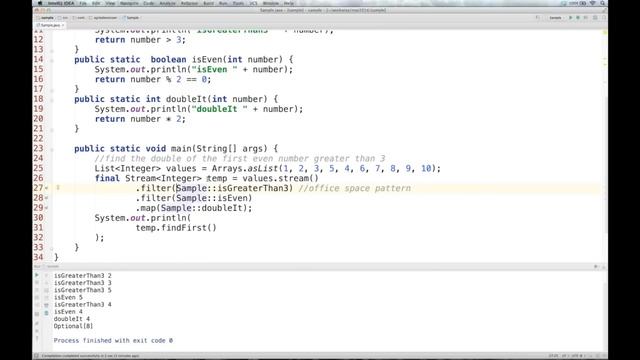Click the Spotlight search icon in menu bar
Viewport: 640px width, 360px height.
tap(602, 3)
